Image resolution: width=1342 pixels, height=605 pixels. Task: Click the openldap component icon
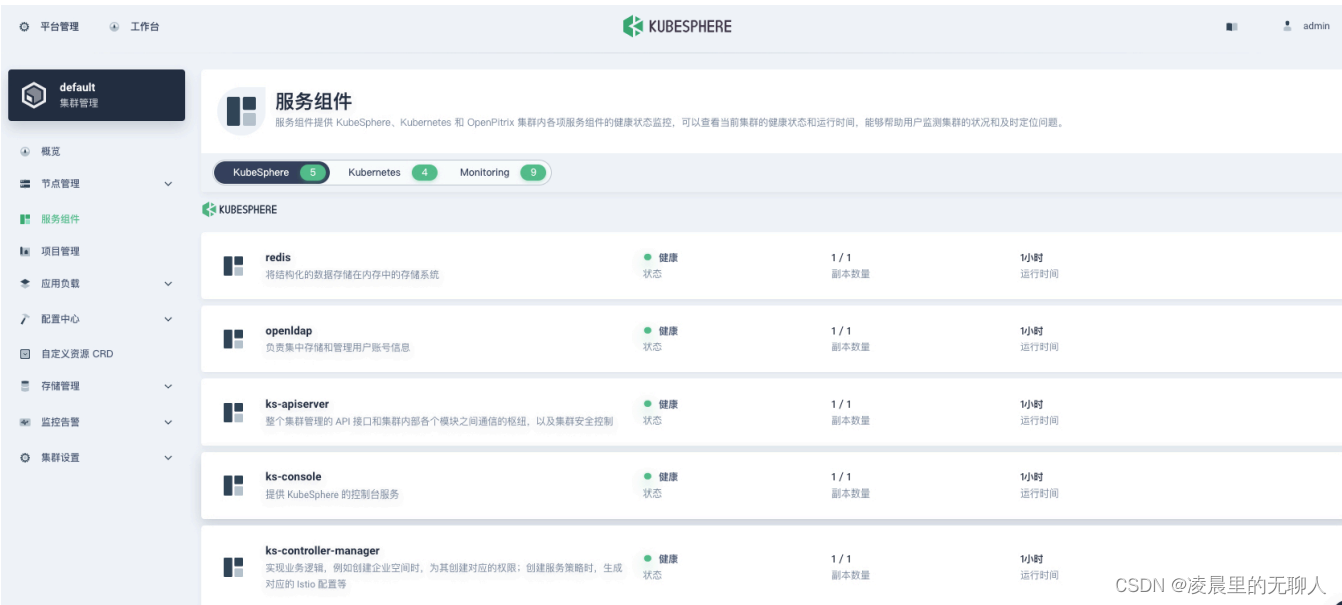point(233,339)
